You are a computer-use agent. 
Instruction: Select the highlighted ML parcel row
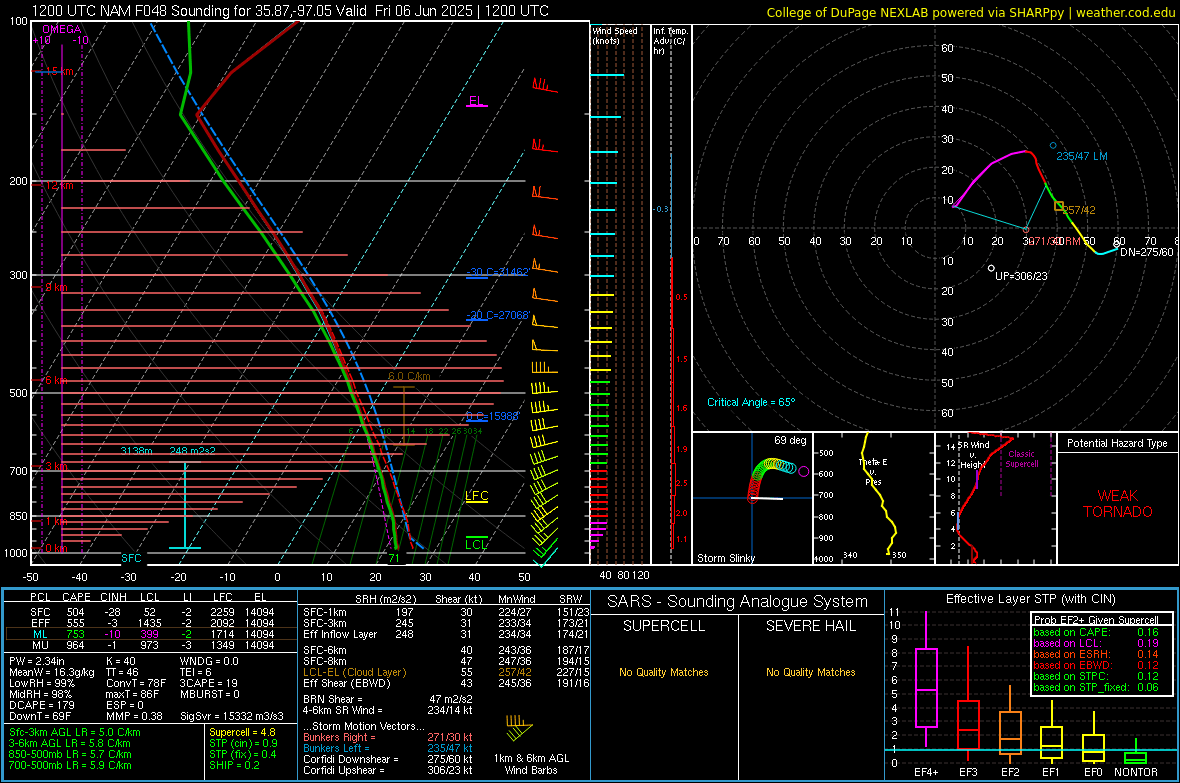pyautogui.click(x=151, y=634)
